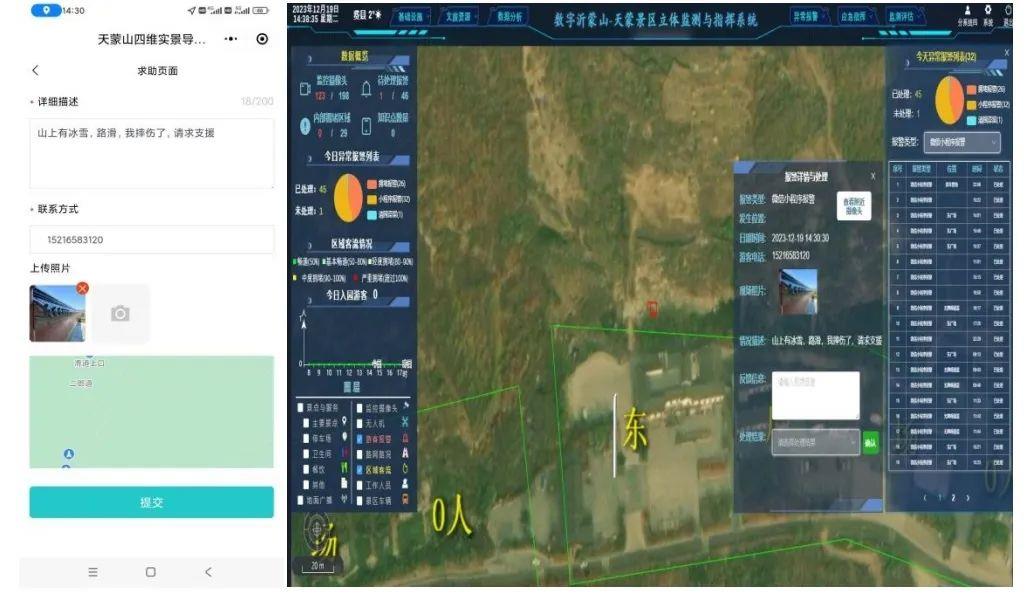Screen dimensions: 1029x612
Task: Click the 反馈信息 text box
Action: click(816, 395)
